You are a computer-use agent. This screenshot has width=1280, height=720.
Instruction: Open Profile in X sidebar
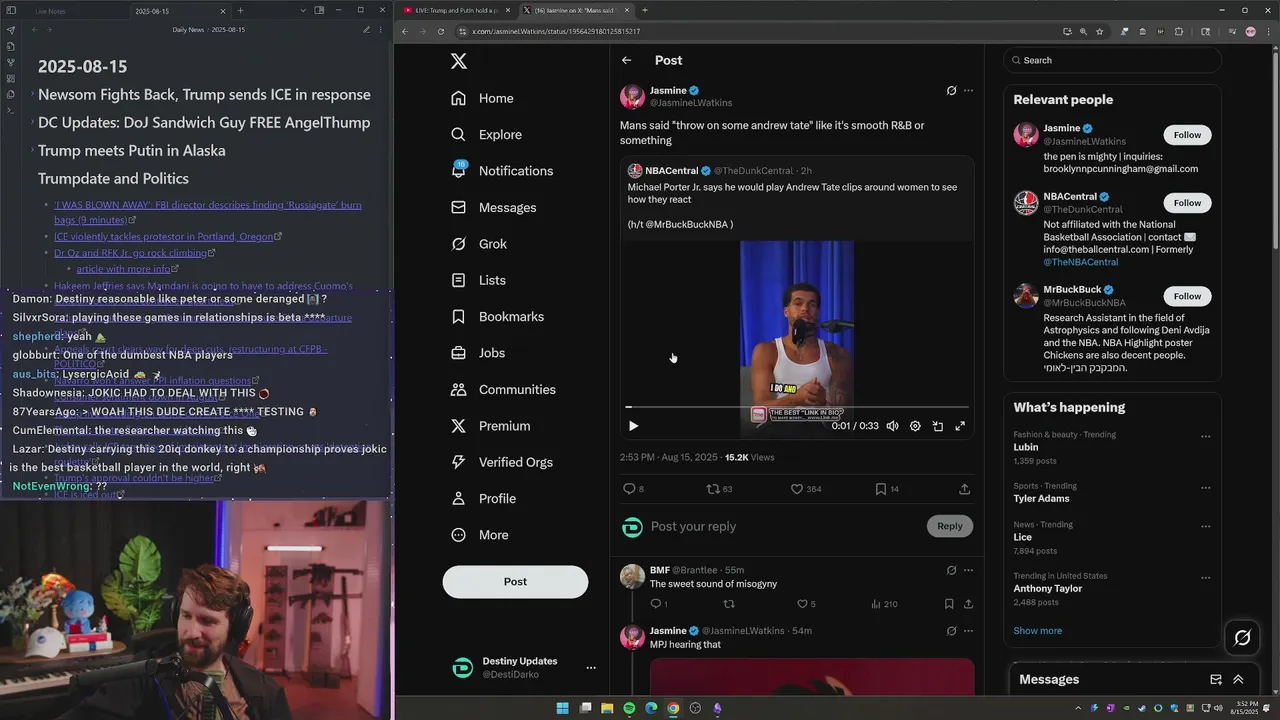coord(484,499)
